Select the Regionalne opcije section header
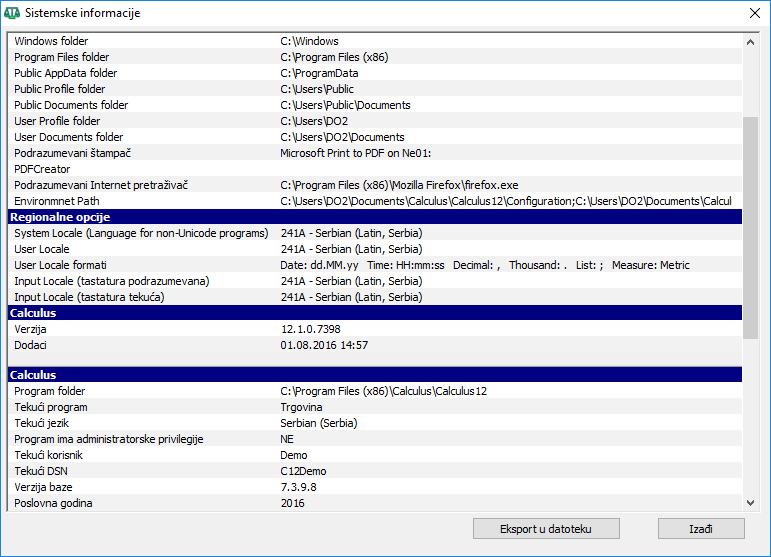Screen dimensions: 771x557 374,217
